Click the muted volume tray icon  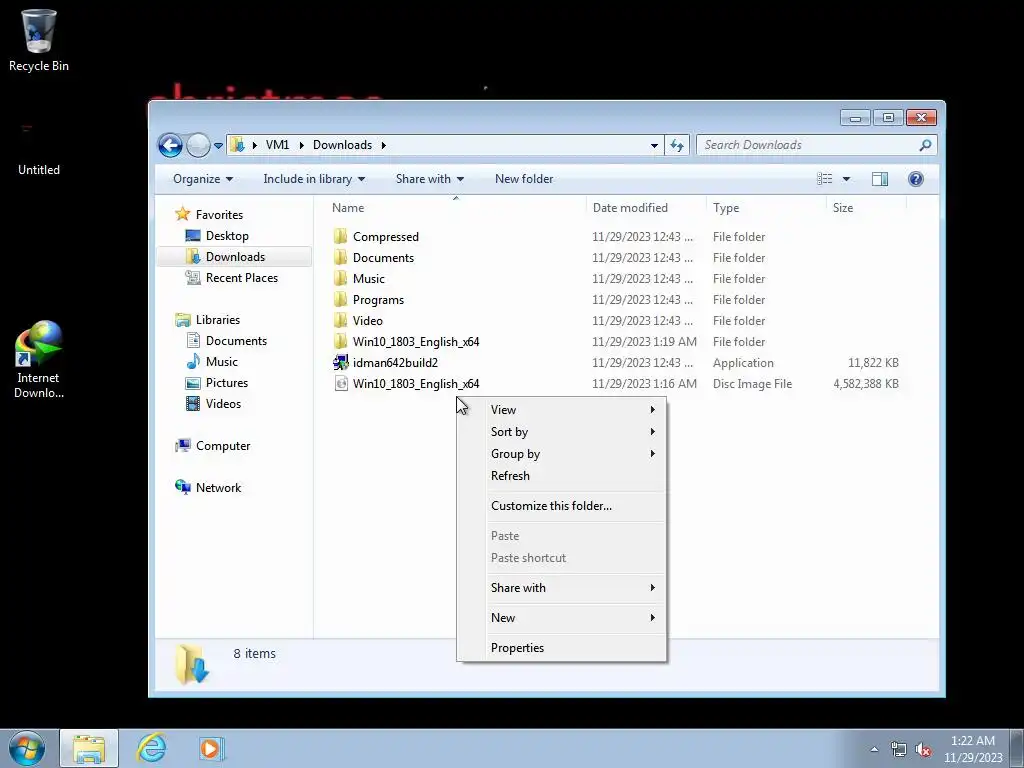923,749
